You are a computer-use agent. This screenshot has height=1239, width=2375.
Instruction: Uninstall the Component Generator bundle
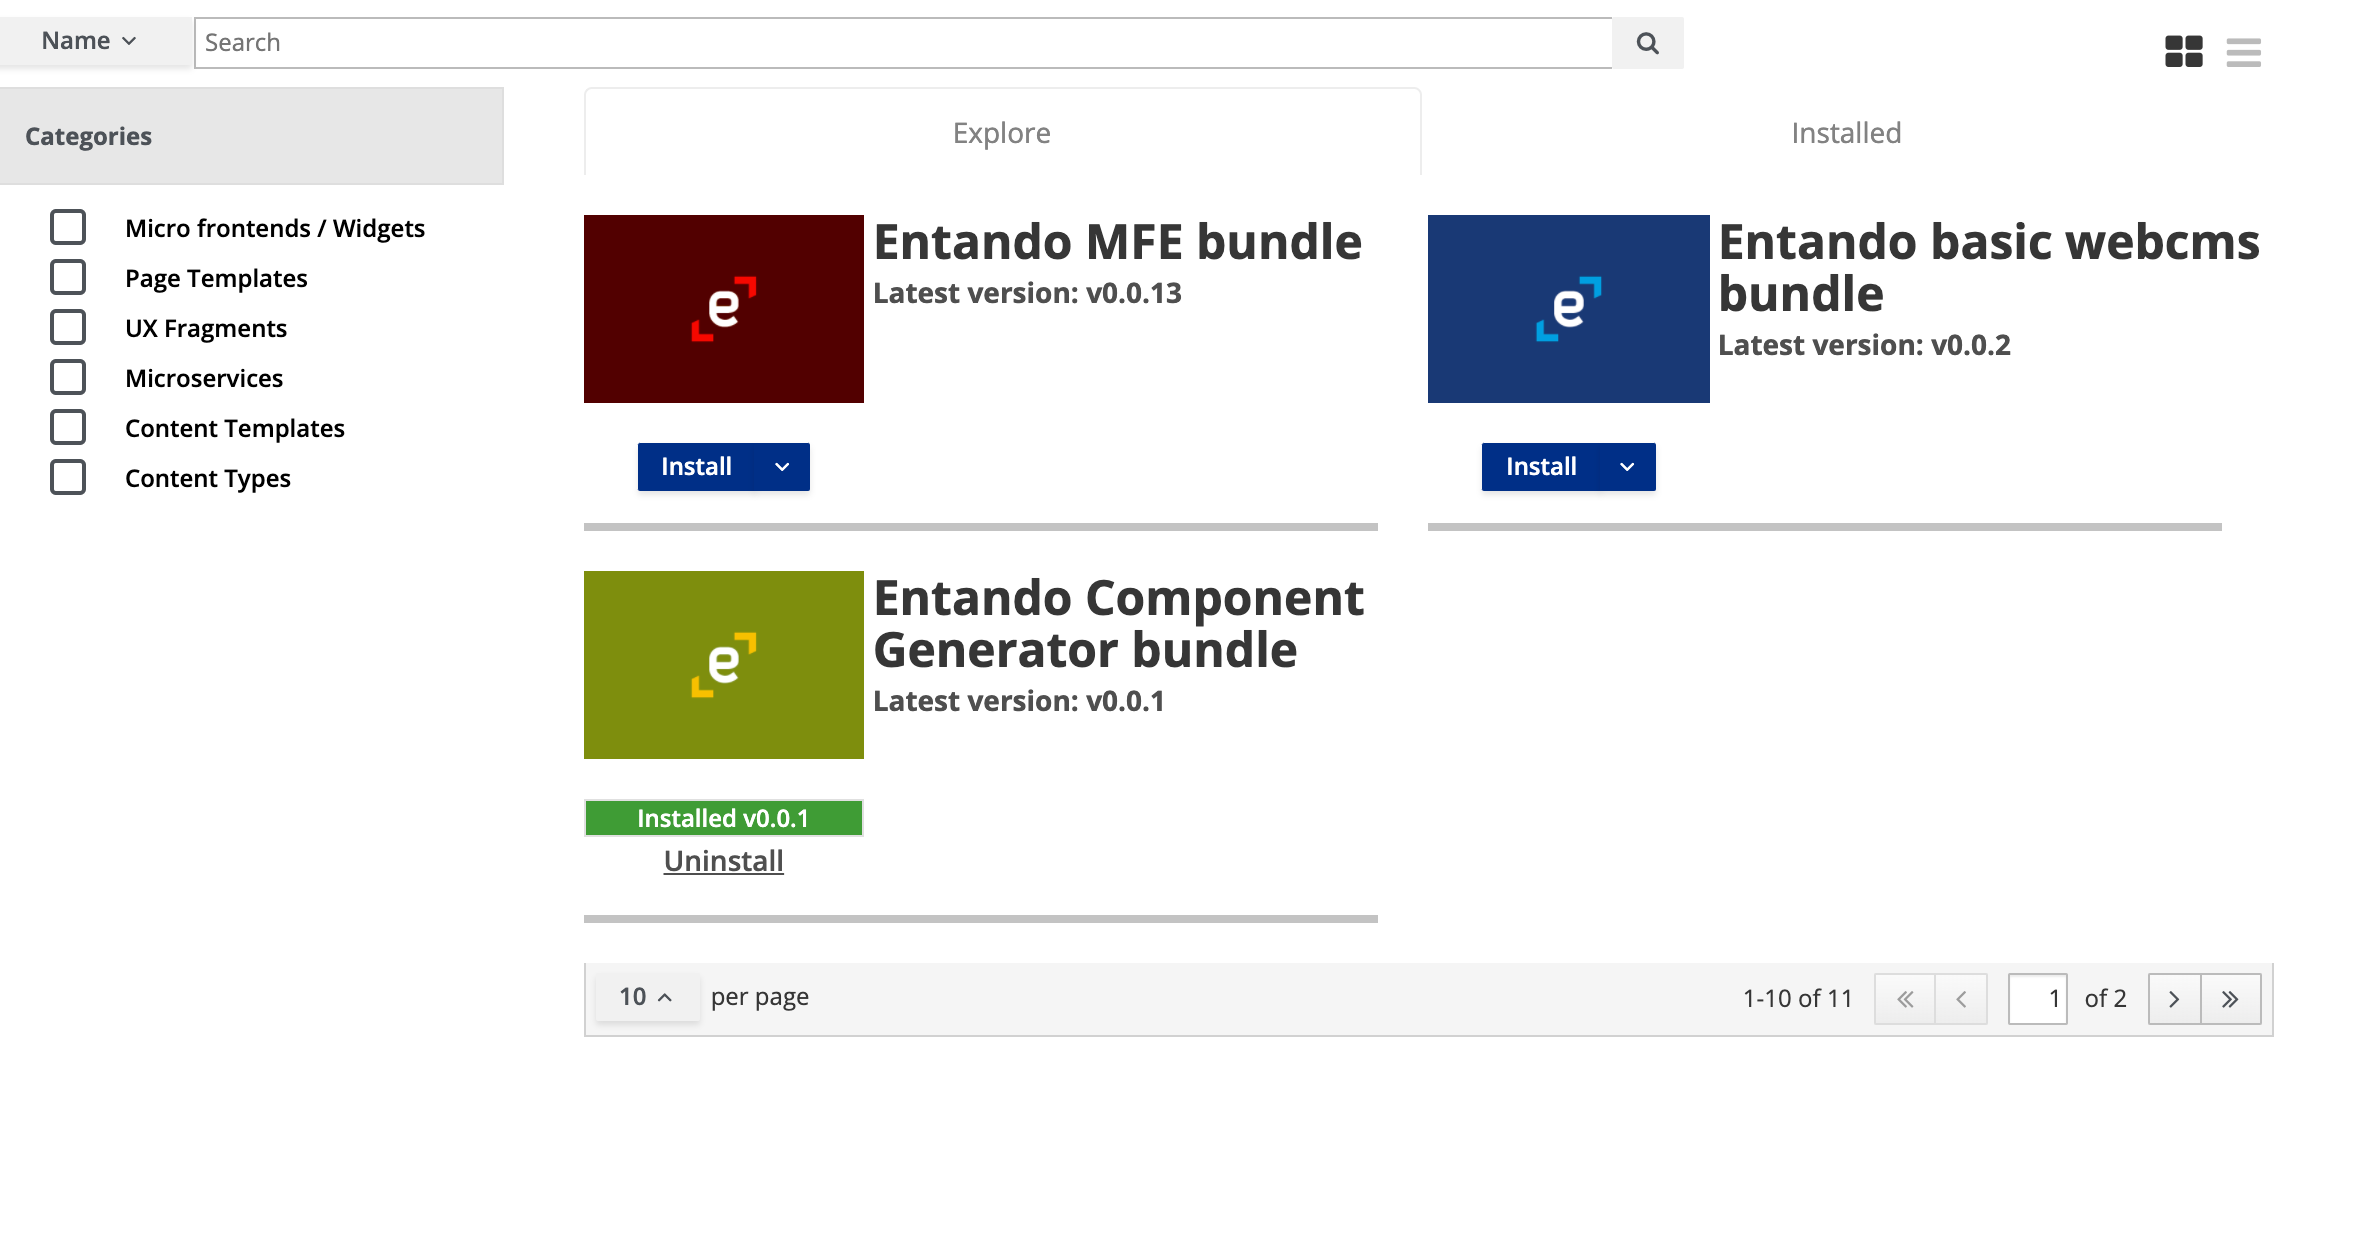723,861
